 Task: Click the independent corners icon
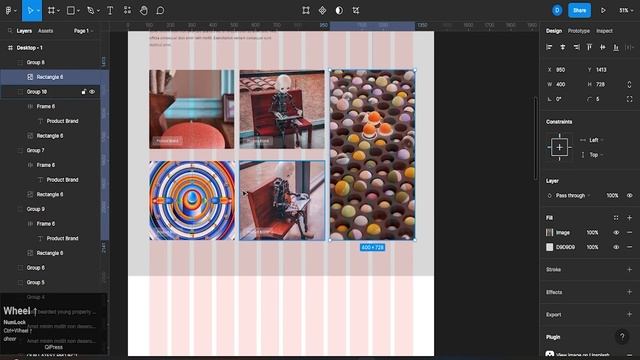point(629,99)
